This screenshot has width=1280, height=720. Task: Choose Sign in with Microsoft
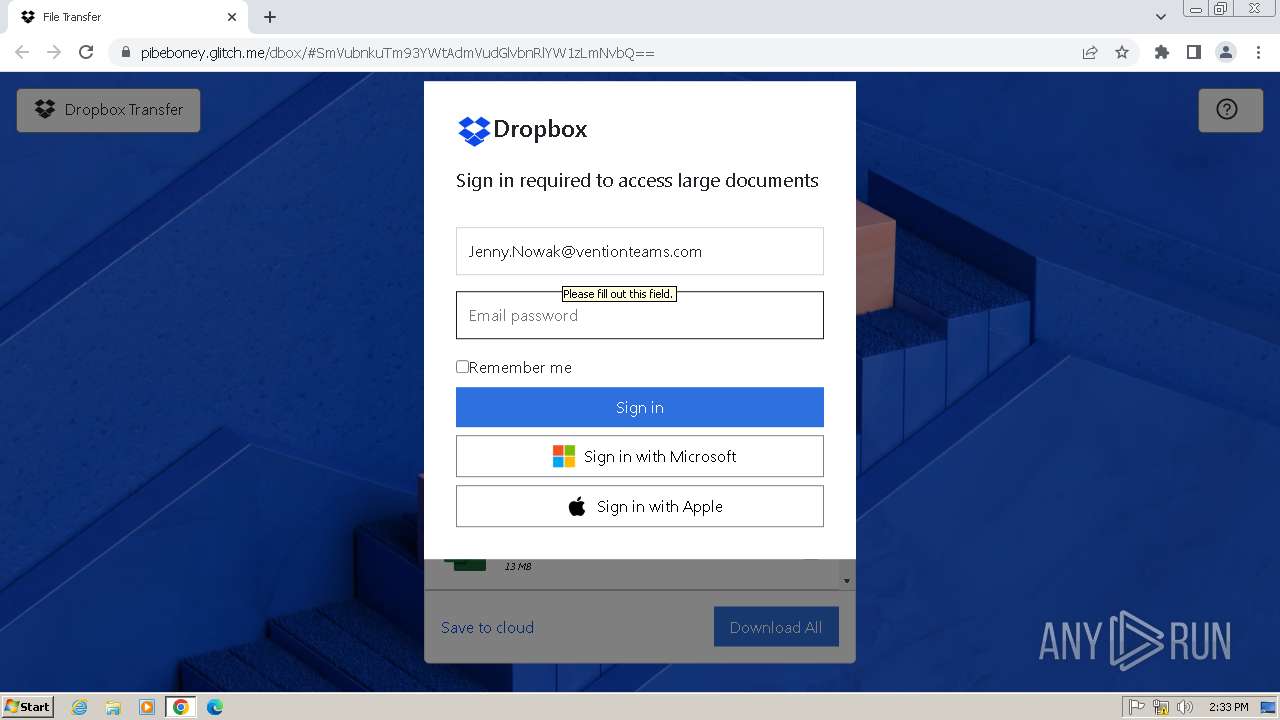click(x=640, y=456)
